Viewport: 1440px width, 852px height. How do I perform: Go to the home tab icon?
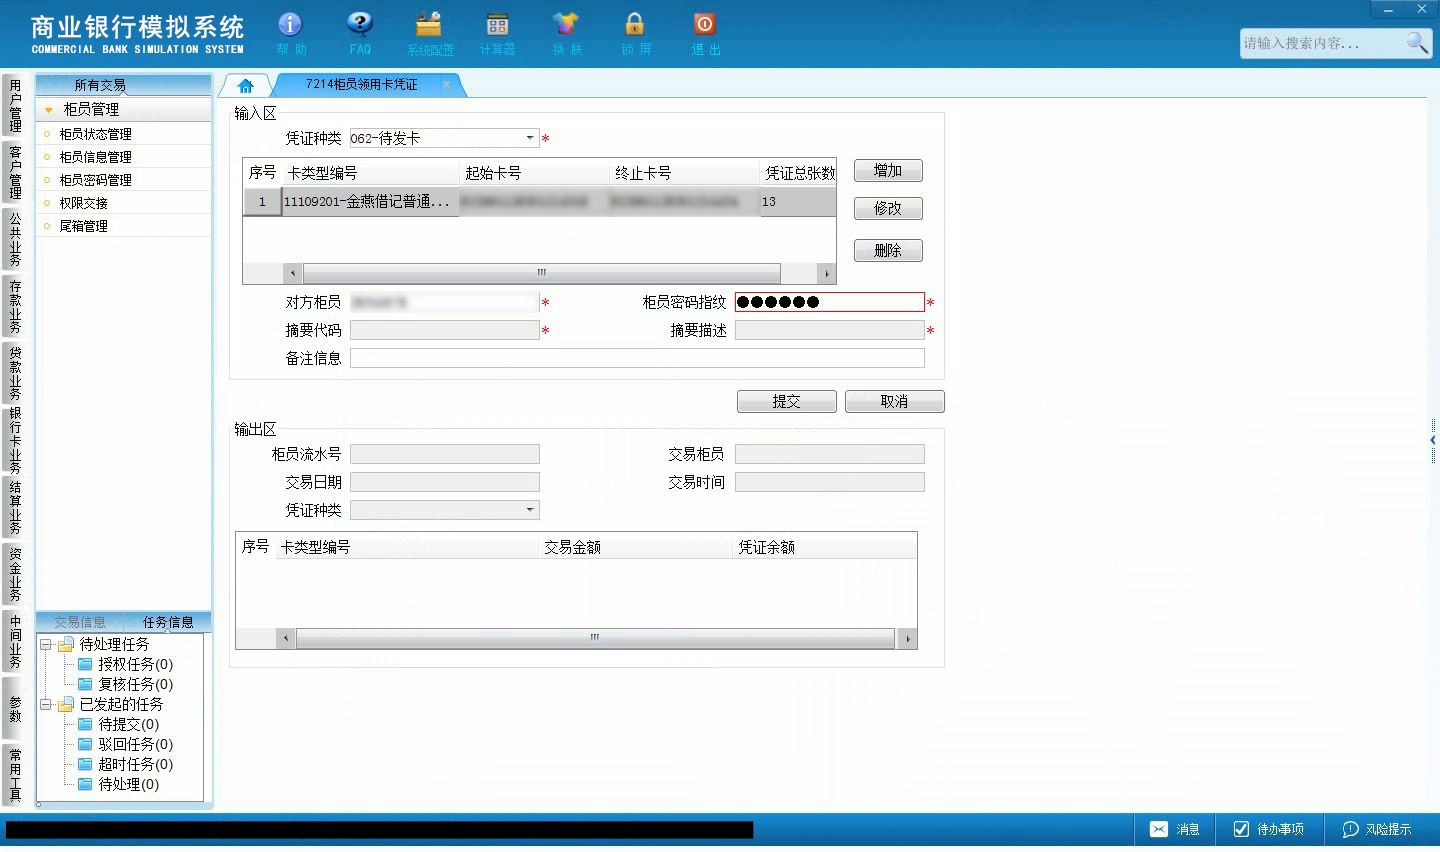click(x=245, y=86)
